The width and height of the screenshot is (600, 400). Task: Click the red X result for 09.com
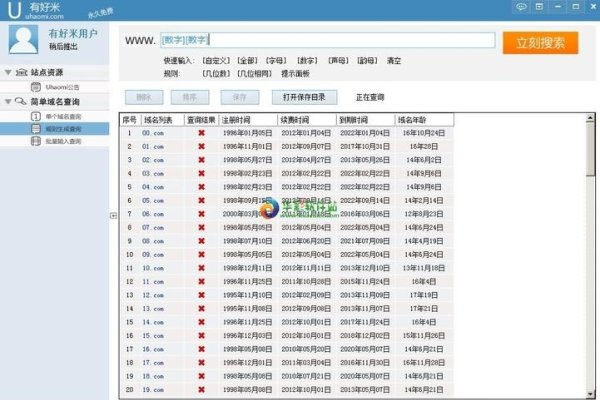tap(201, 255)
